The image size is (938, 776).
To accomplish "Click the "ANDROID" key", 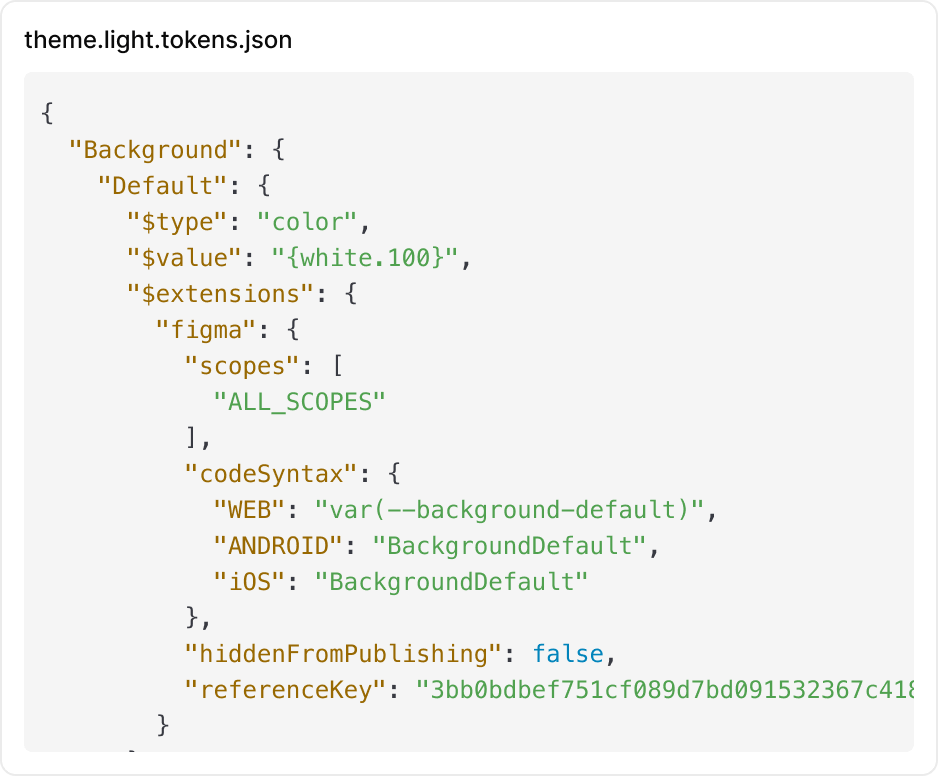I will (x=278, y=546).
